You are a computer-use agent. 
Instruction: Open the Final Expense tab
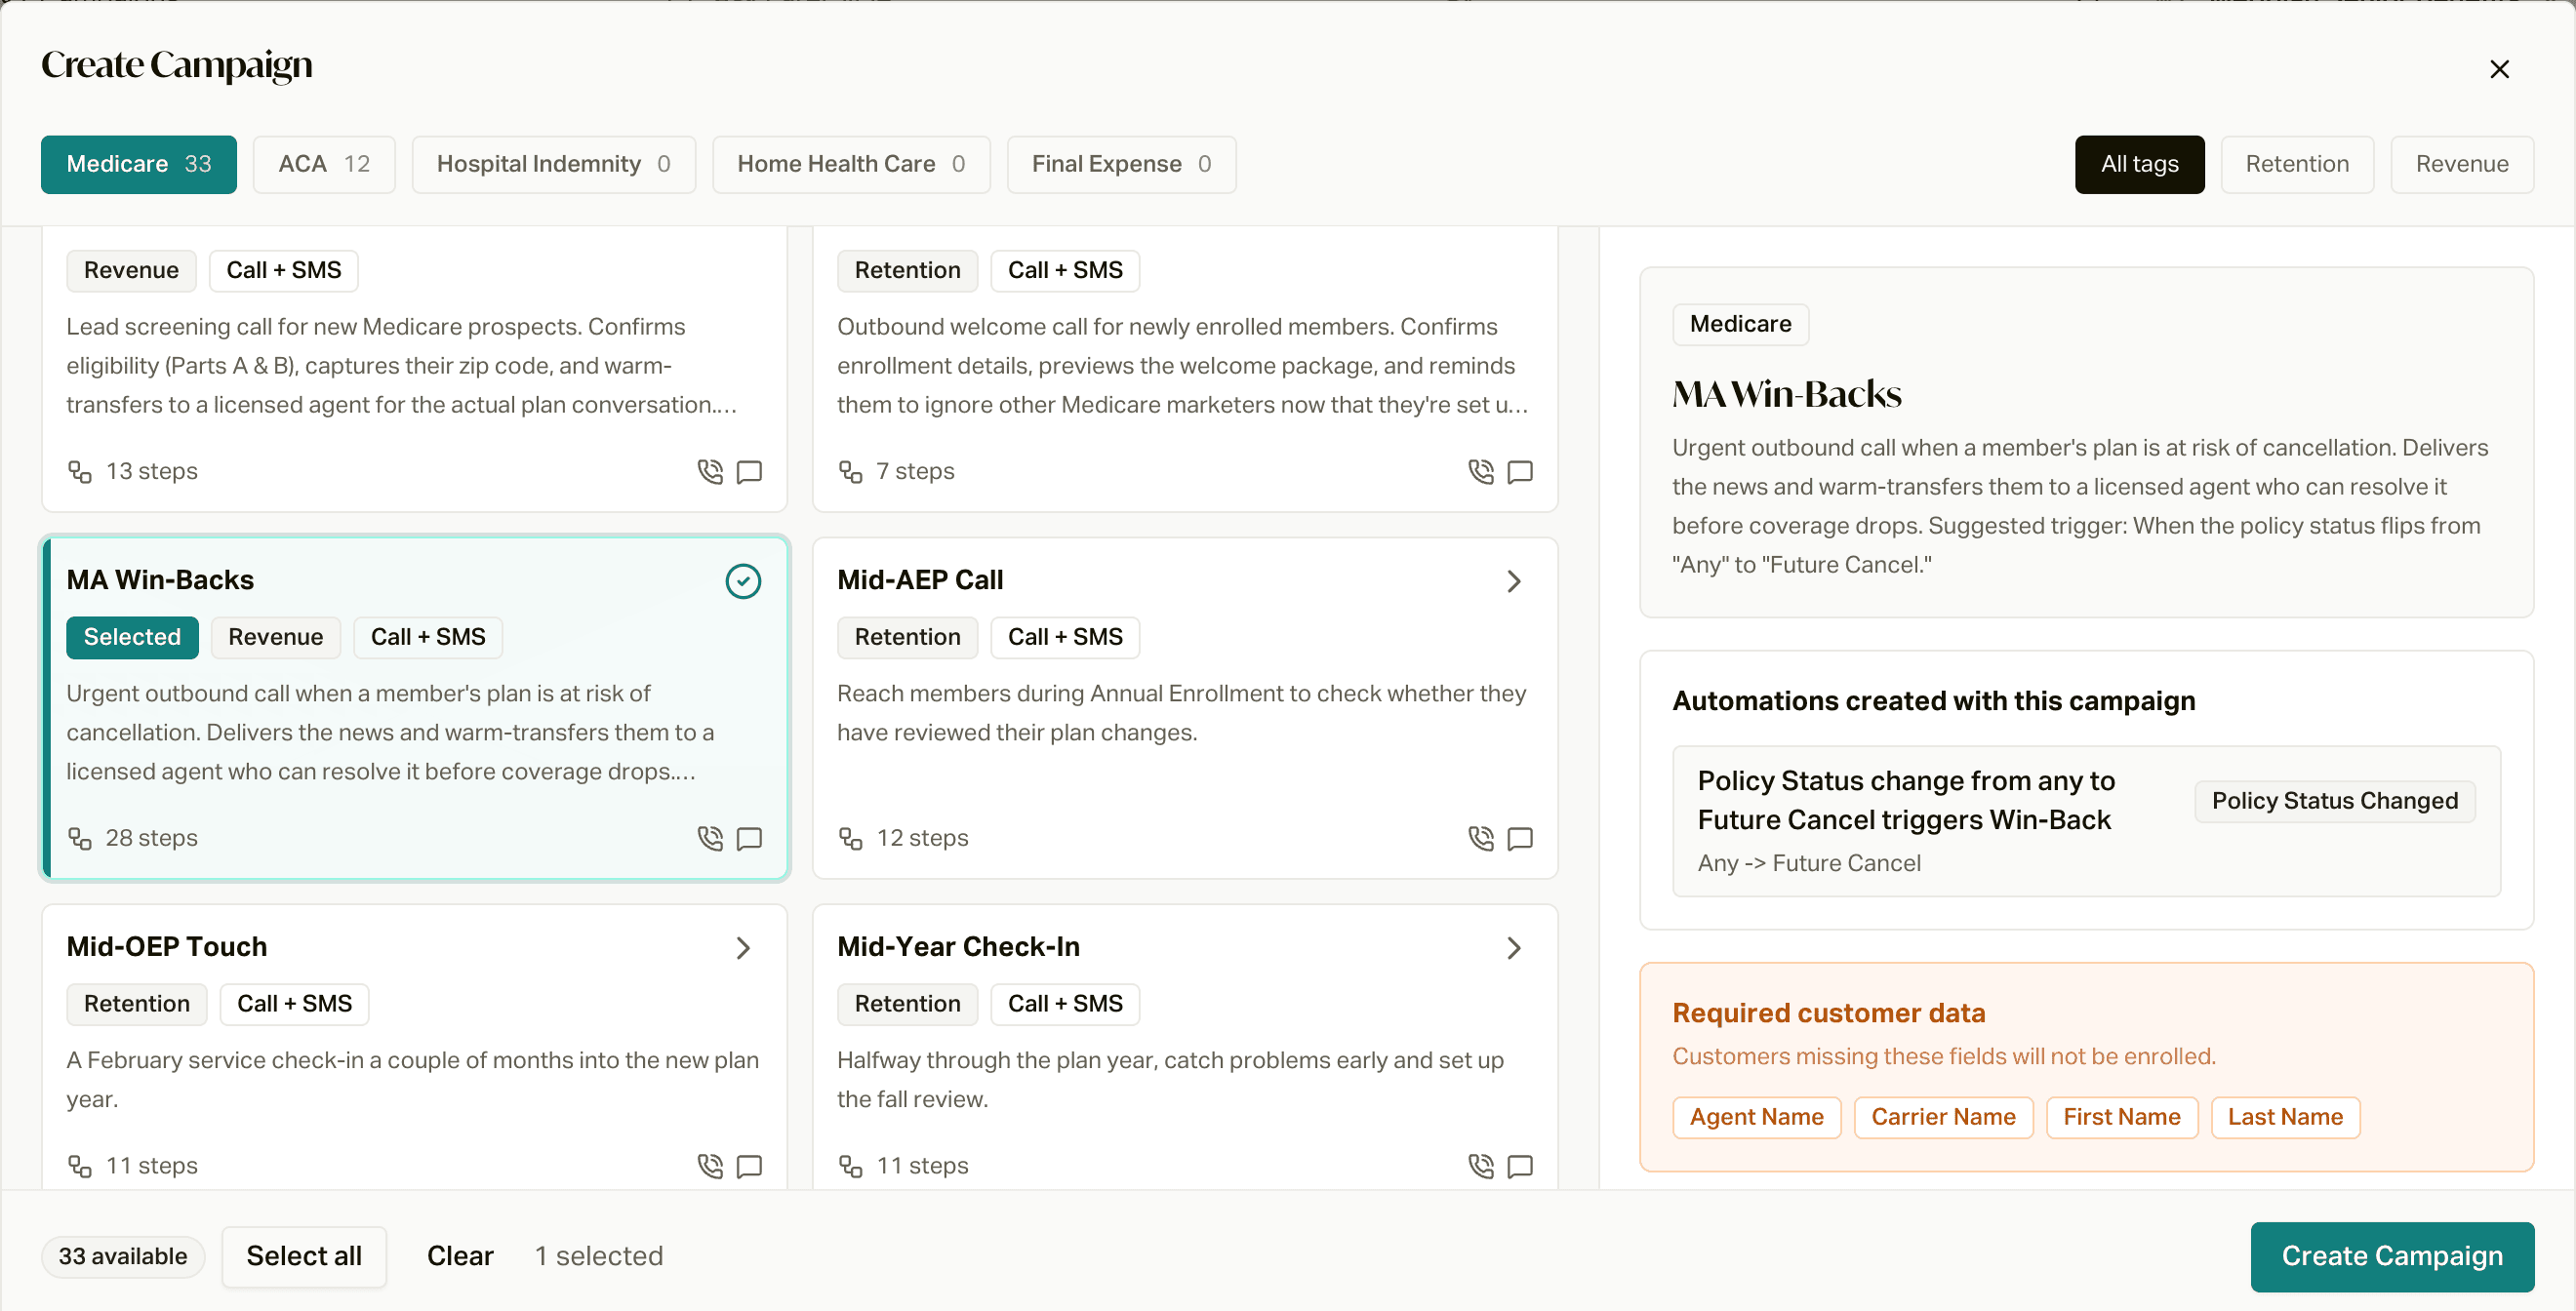(x=1121, y=164)
